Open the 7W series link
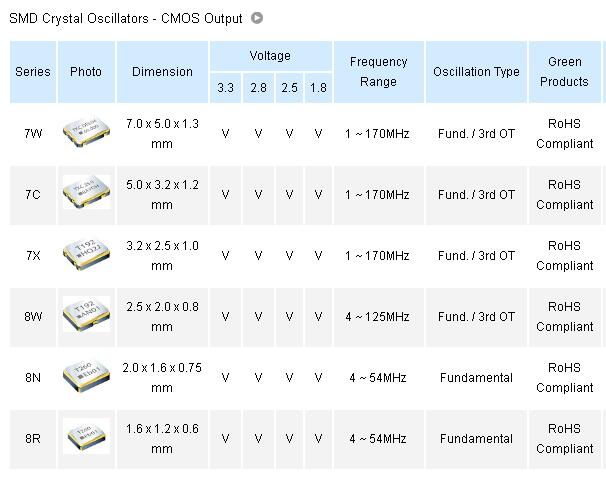 click(33, 134)
